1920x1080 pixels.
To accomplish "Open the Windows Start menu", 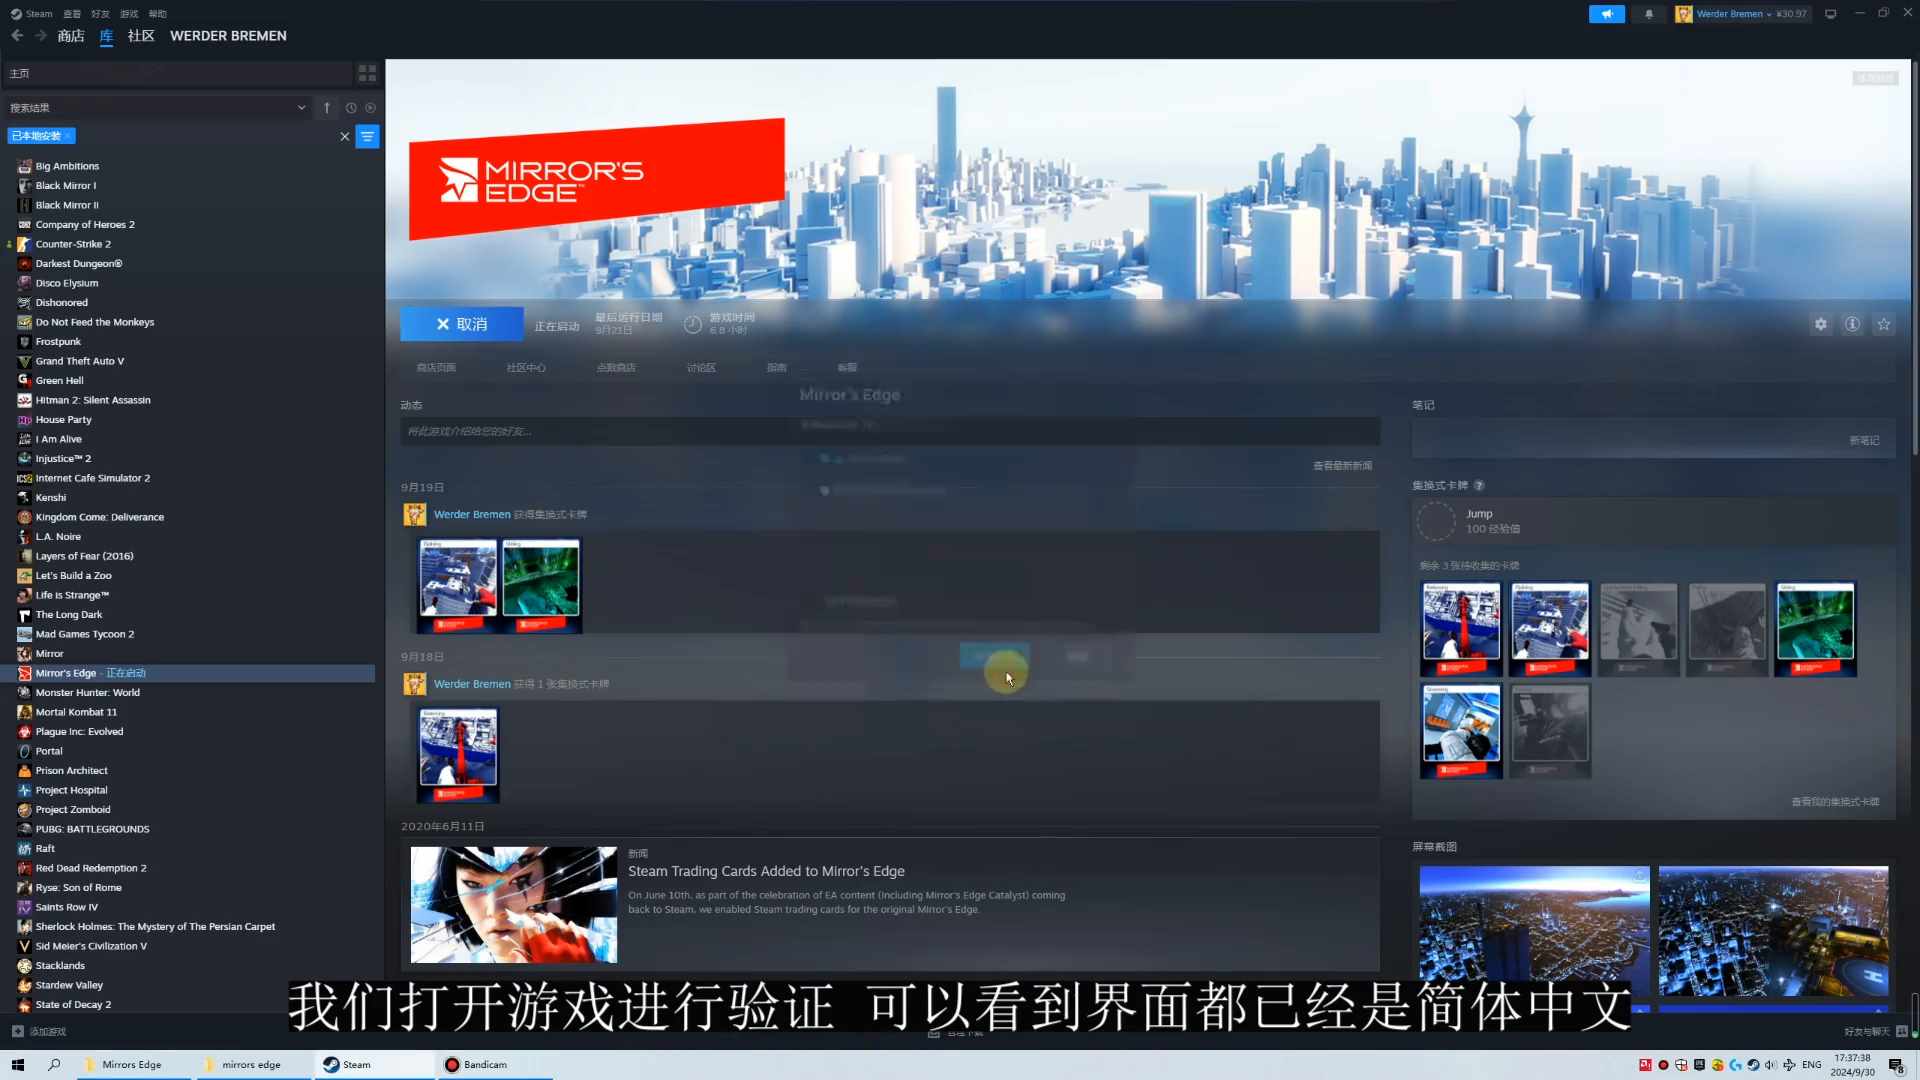I will click(17, 1065).
